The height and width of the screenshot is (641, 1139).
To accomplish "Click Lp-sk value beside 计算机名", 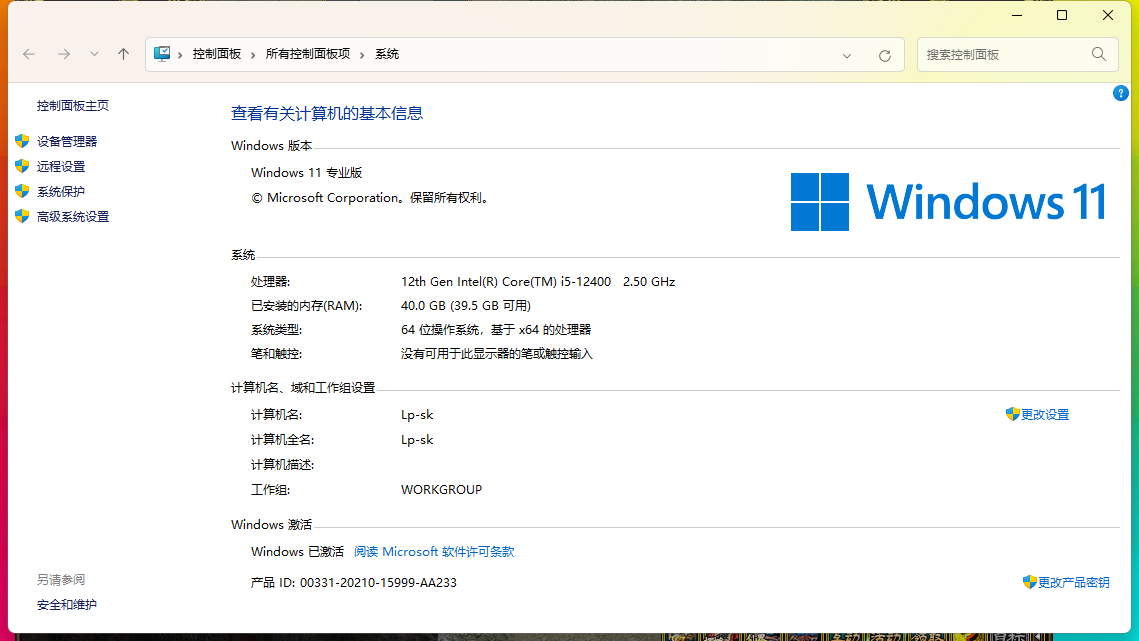I will [x=417, y=415].
